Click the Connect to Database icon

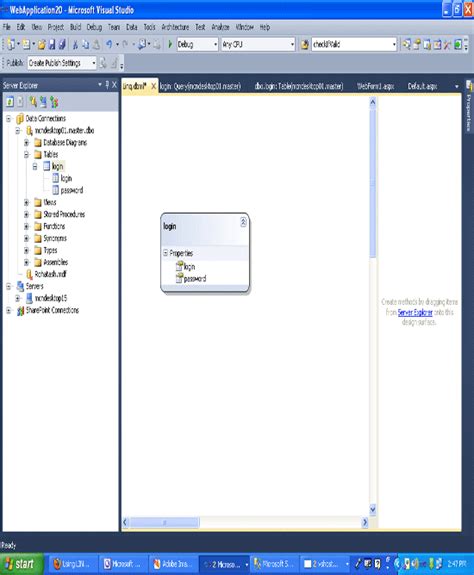33,102
